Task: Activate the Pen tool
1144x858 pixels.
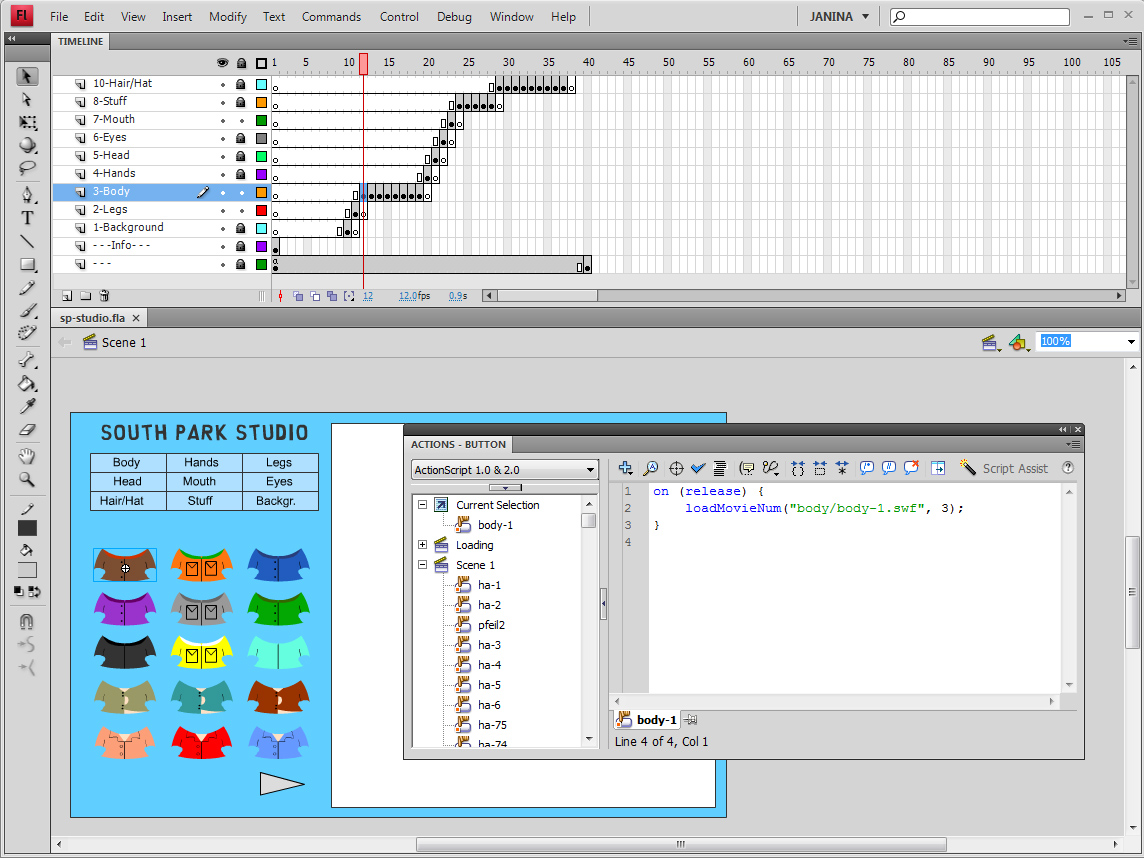Action: coord(27,195)
